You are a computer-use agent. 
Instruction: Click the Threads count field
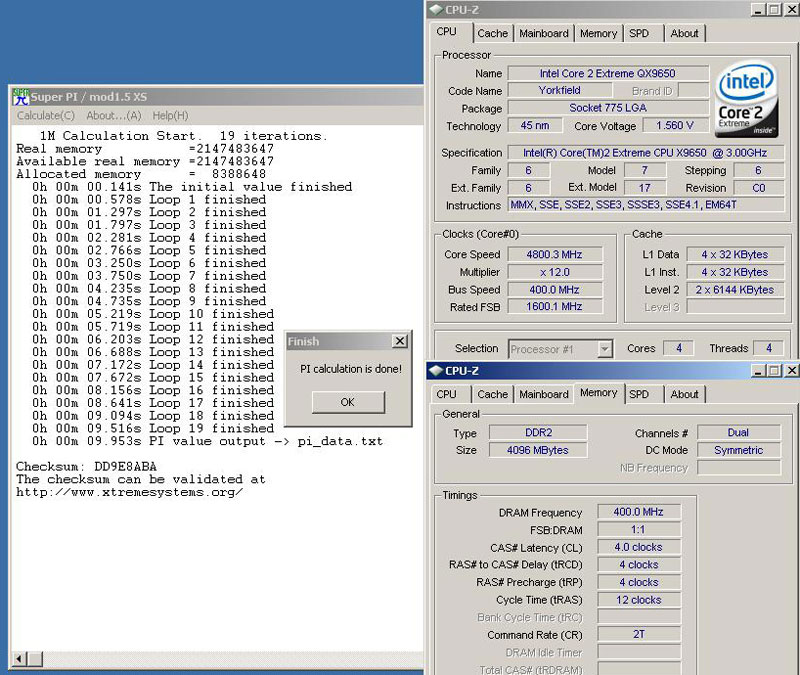click(768, 348)
